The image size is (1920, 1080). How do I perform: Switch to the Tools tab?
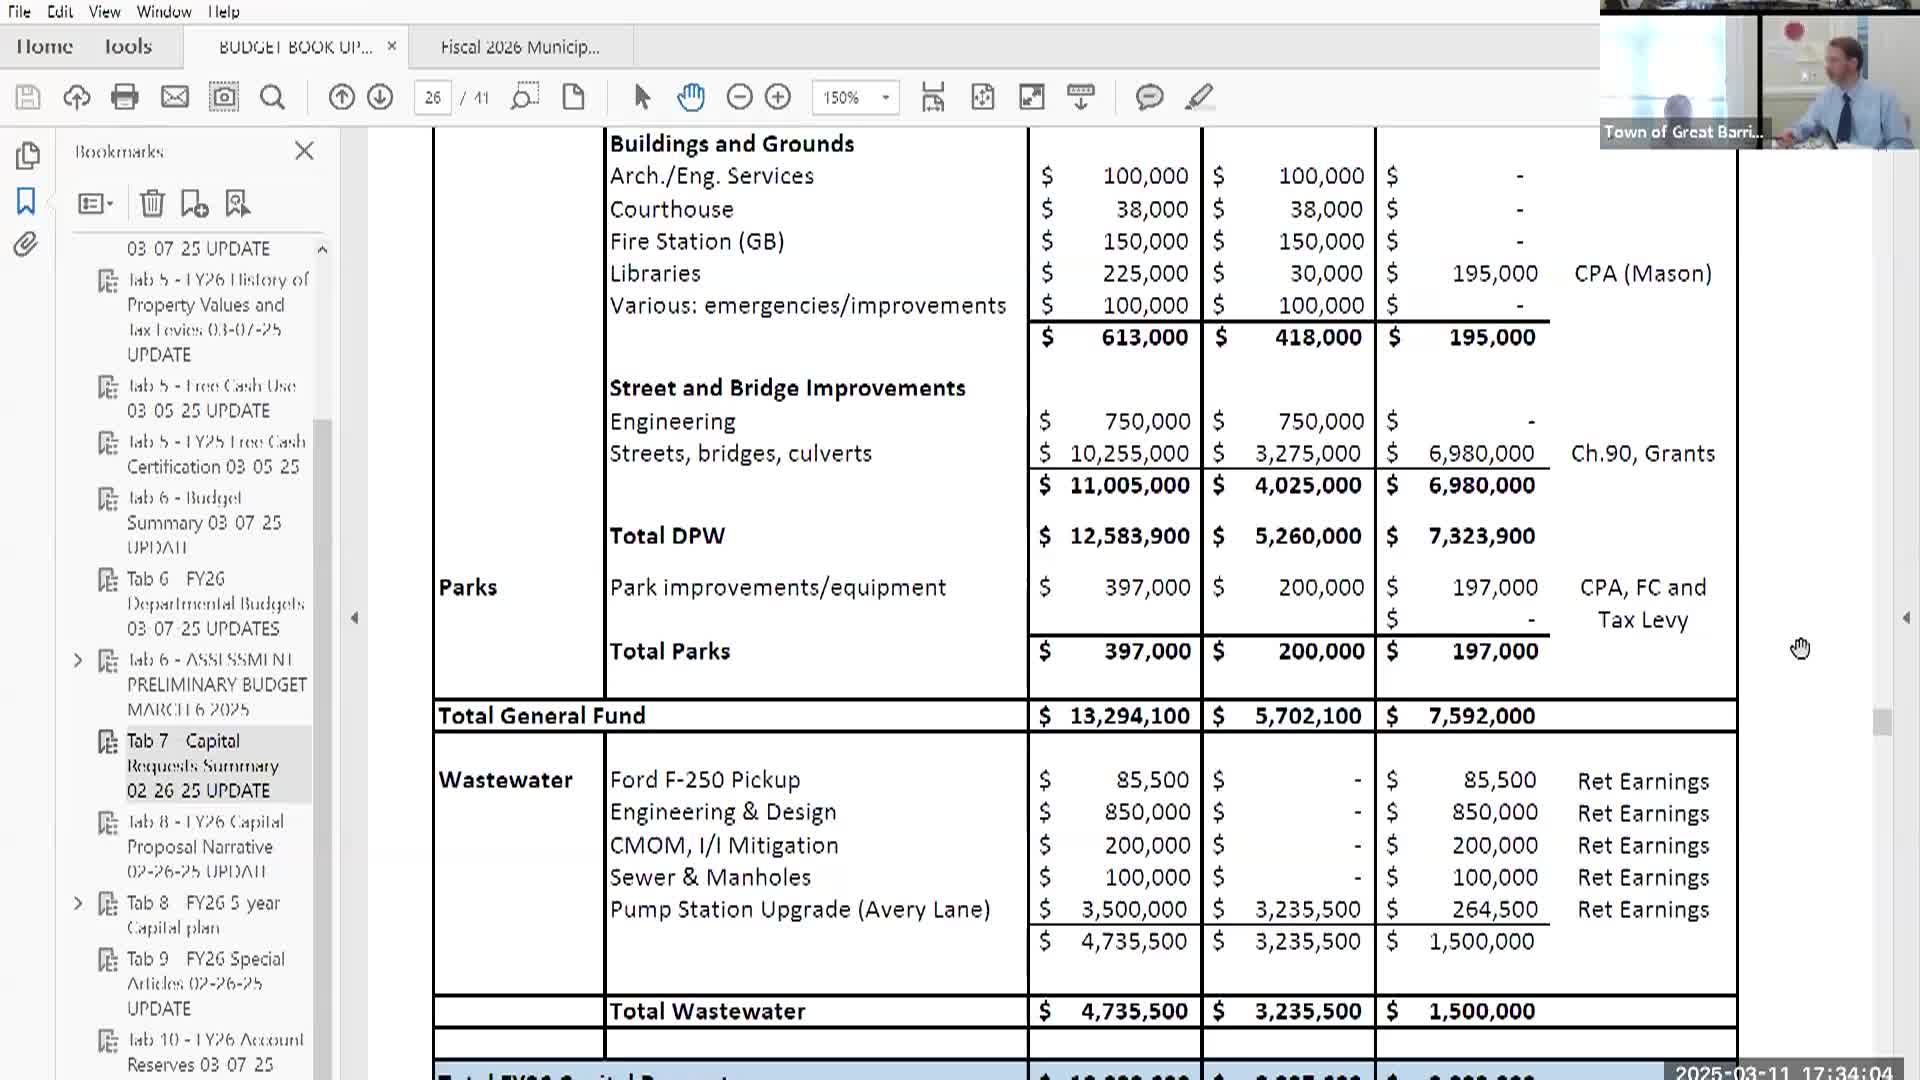click(128, 47)
